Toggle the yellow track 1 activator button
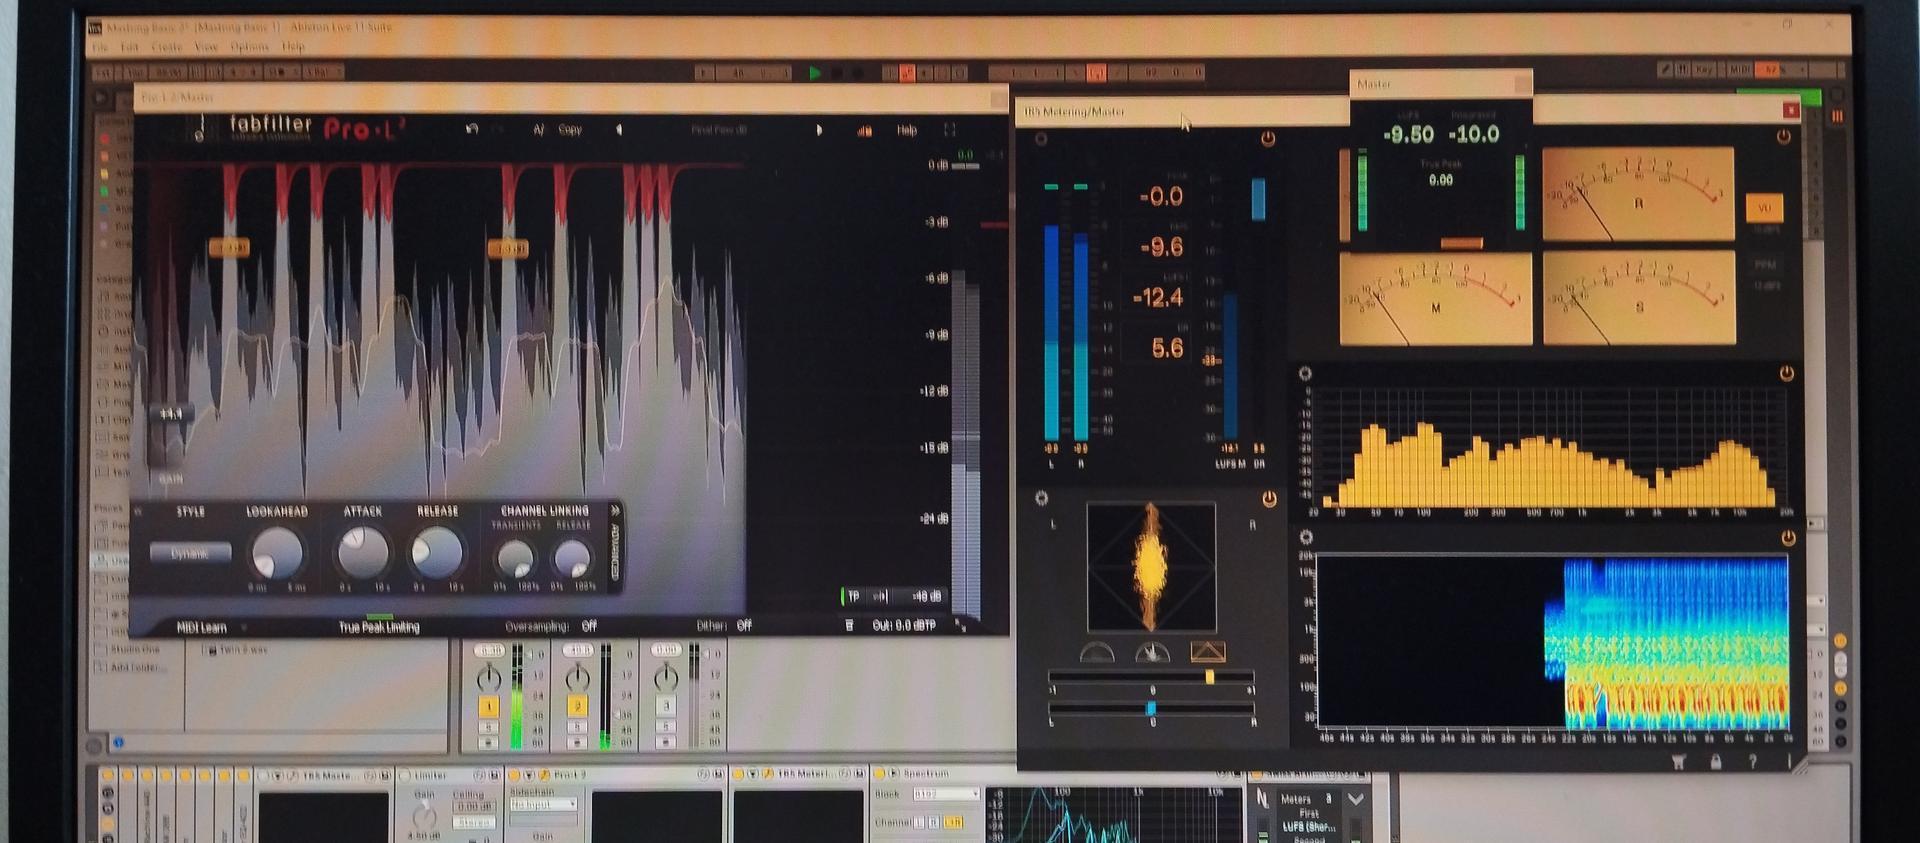This screenshot has height=843, width=1920. [x=488, y=707]
